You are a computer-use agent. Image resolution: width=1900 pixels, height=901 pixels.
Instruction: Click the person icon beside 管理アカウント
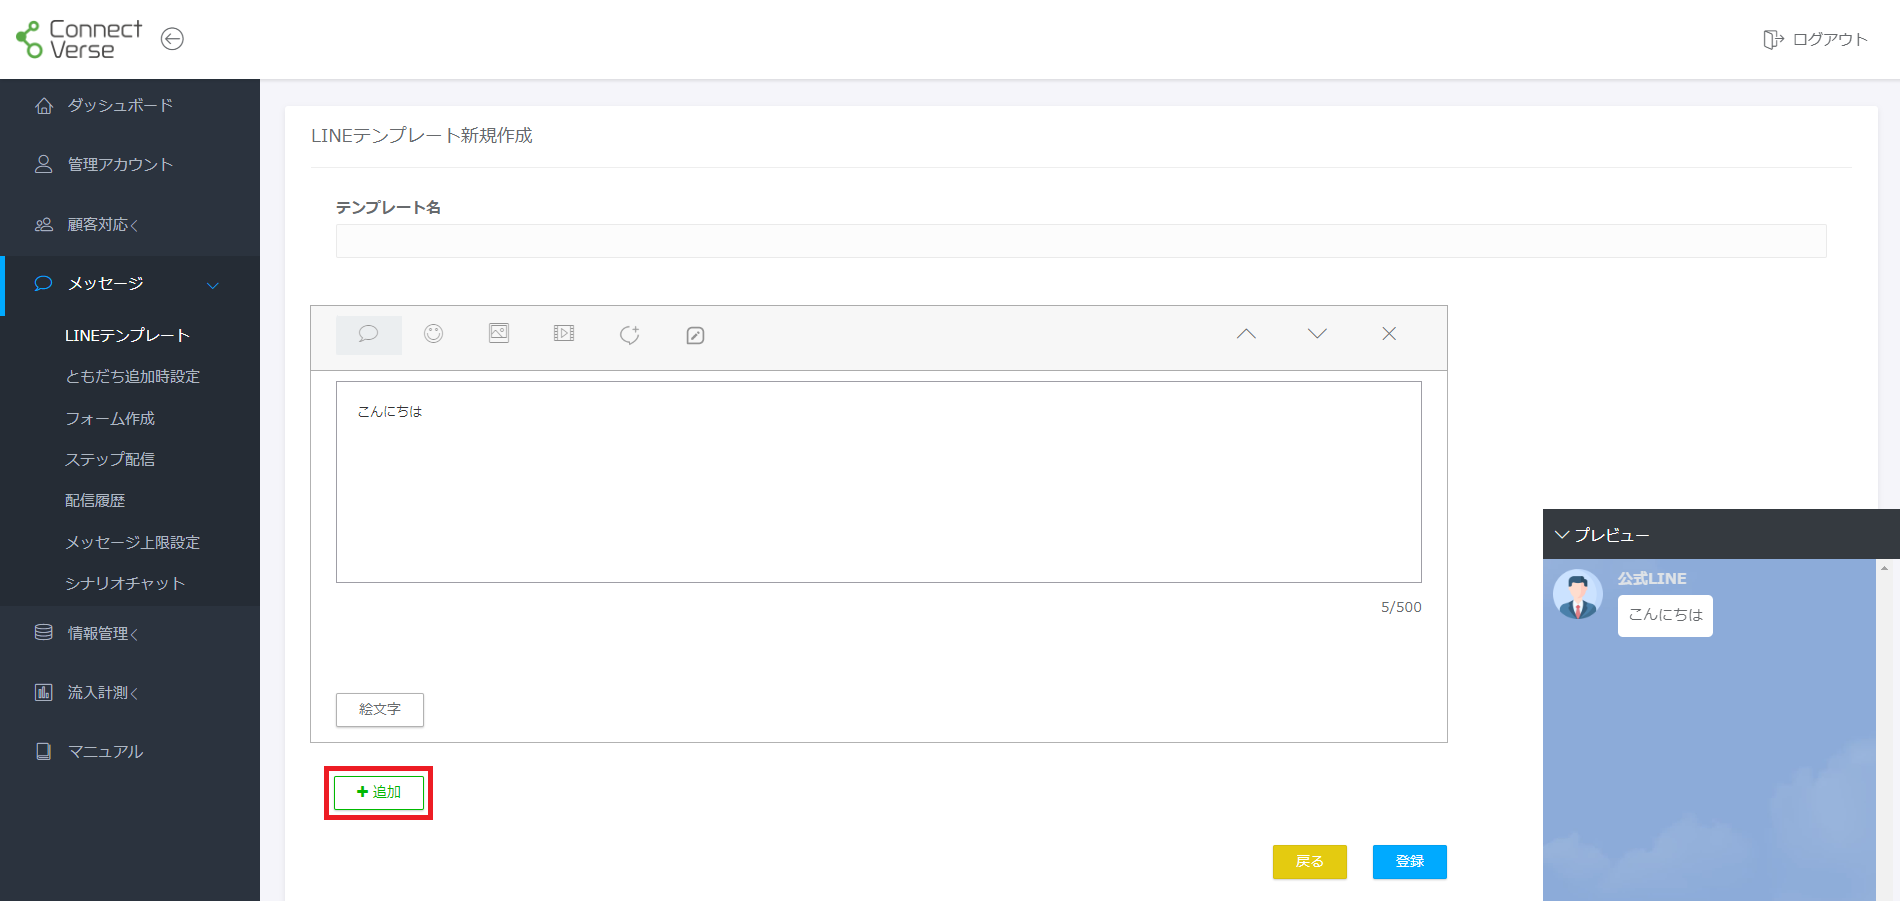[44, 164]
